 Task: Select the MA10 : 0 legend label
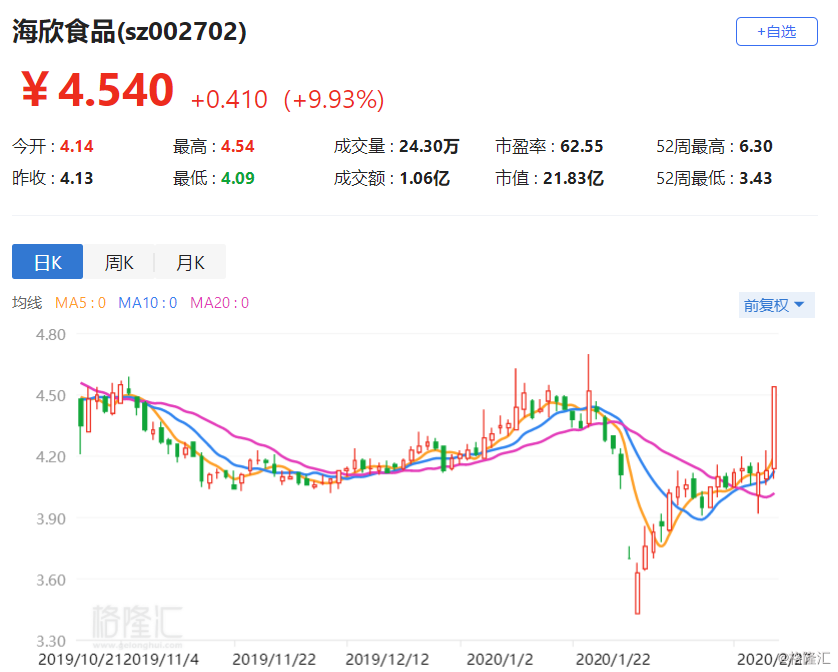pyautogui.click(x=148, y=303)
